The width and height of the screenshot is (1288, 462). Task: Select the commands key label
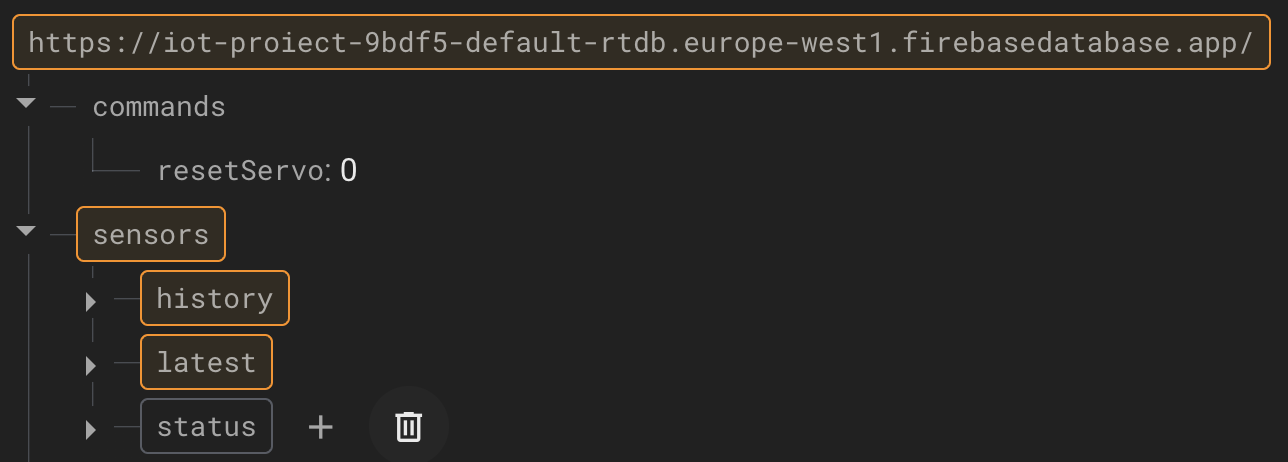click(159, 106)
